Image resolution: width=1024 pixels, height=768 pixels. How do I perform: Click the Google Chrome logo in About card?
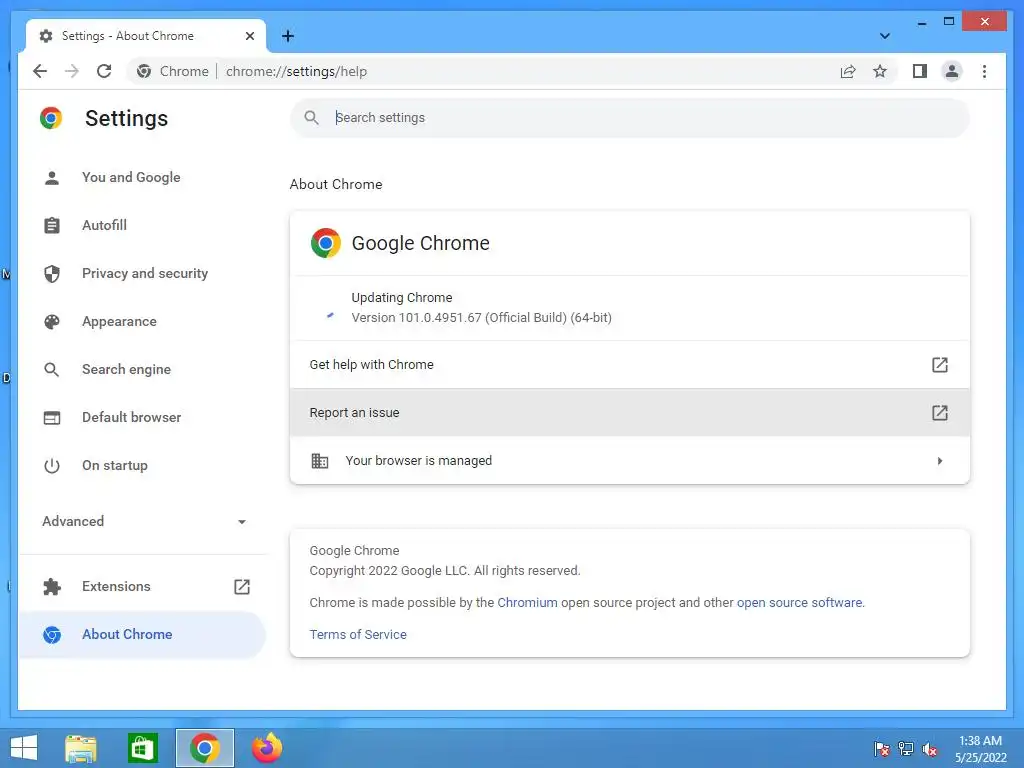tap(326, 243)
